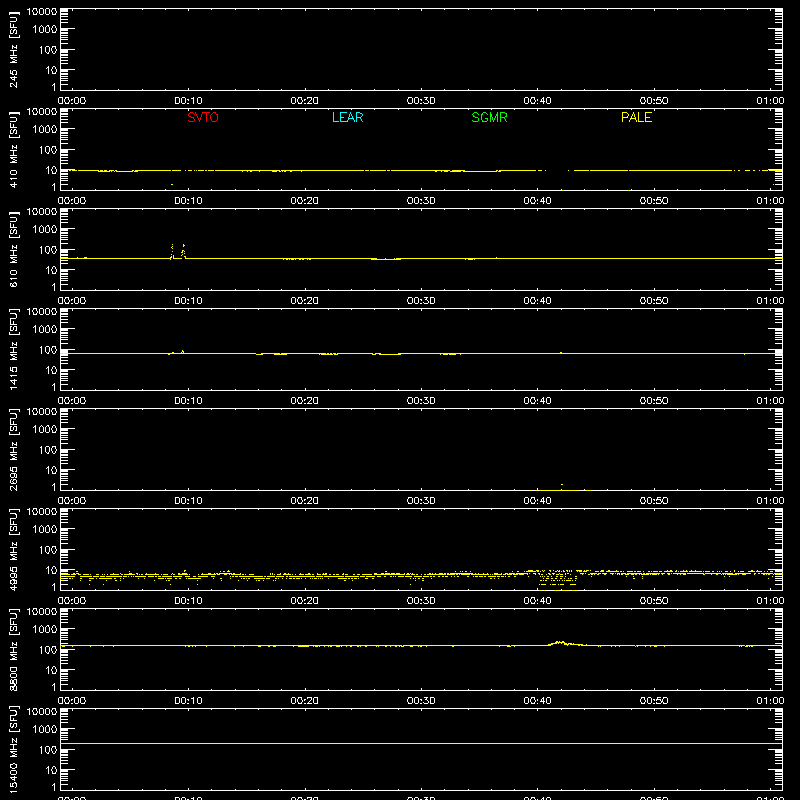
Task: Click the cyan LEAR station label
Action: (347, 117)
